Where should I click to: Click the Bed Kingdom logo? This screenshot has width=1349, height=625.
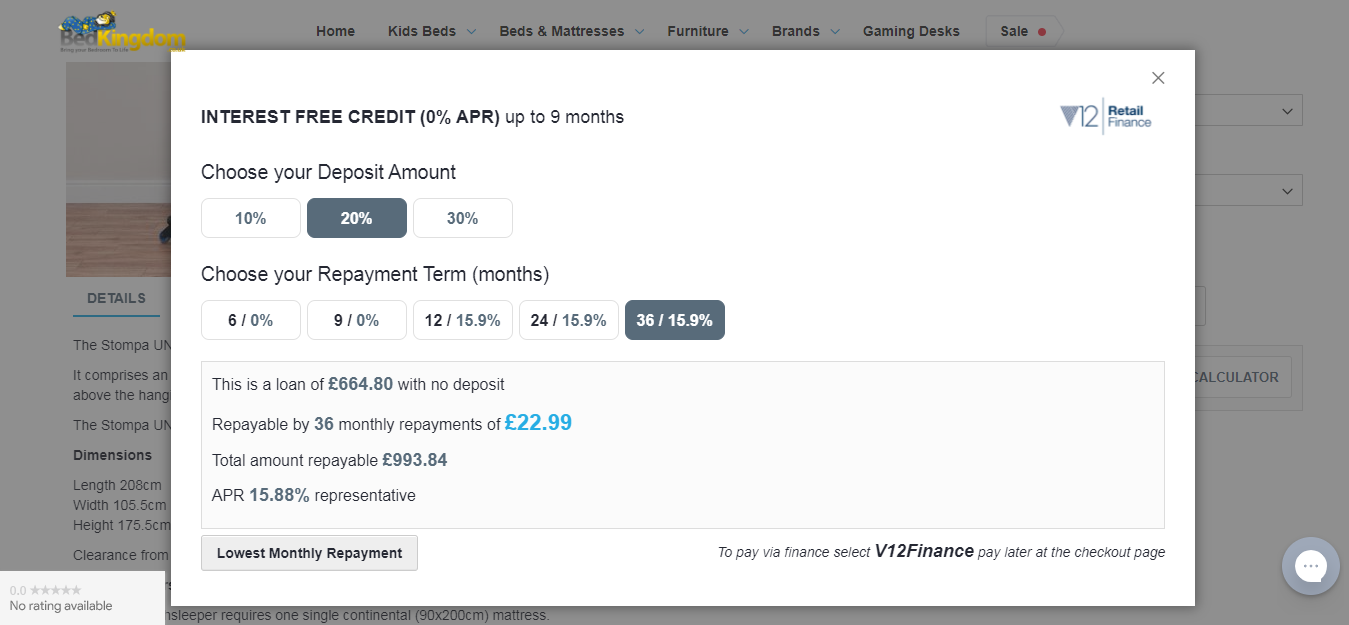coord(122,32)
